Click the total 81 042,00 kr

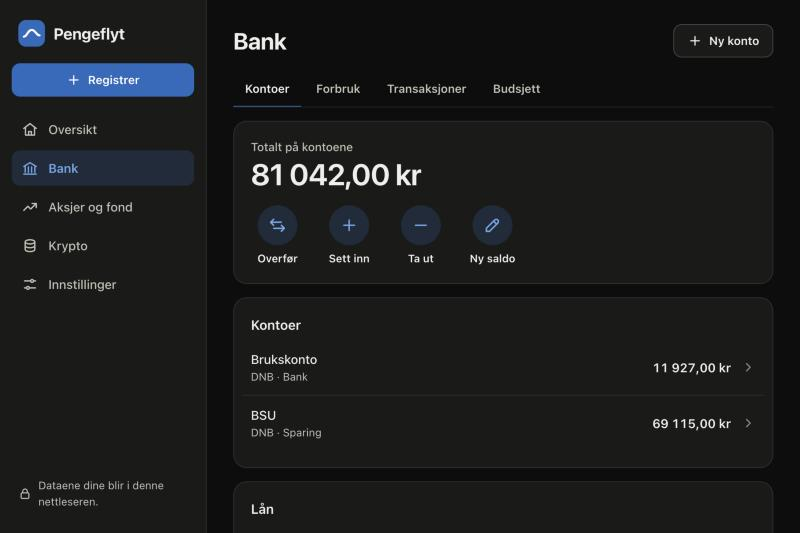[x=336, y=175]
